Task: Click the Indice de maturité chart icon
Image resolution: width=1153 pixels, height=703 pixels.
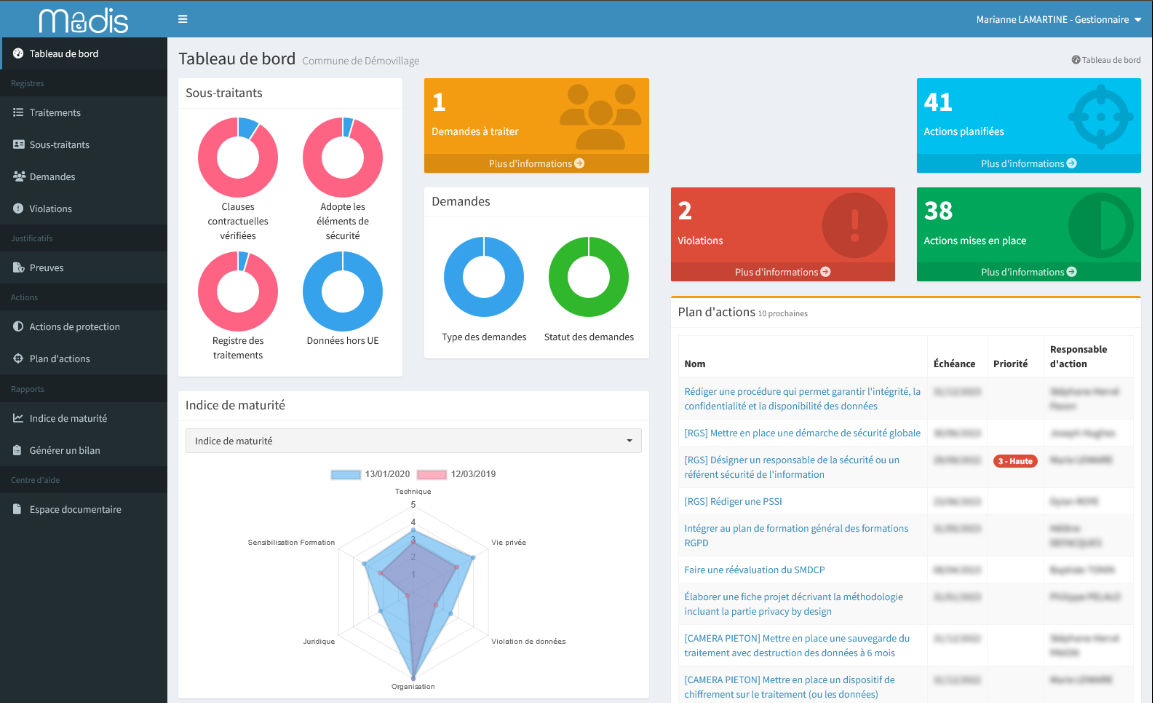Action: tap(18, 418)
